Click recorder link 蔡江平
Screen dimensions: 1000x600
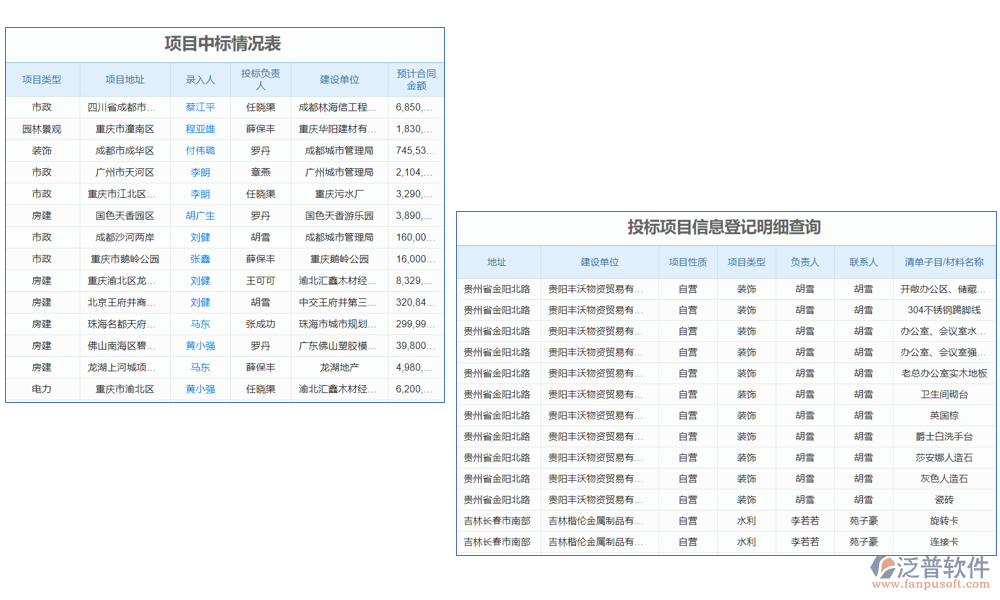pos(198,107)
